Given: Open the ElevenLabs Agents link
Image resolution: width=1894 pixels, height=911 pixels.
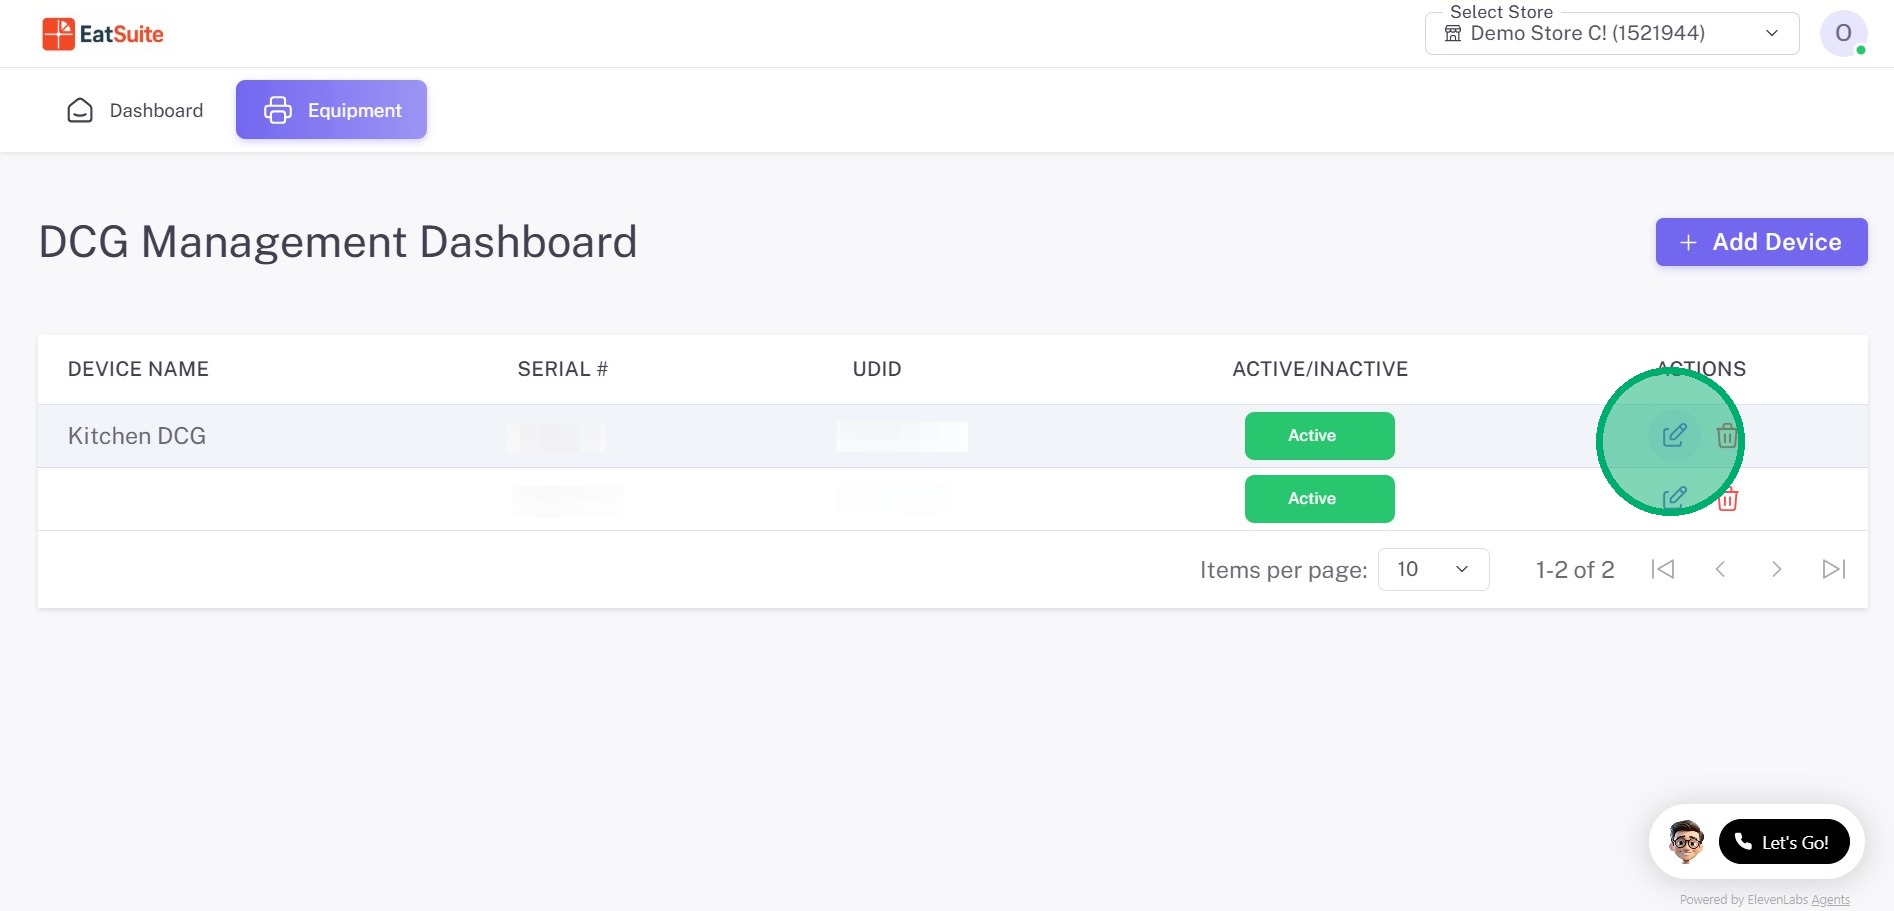Looking at the screenshot, I should click(1830, 900).
